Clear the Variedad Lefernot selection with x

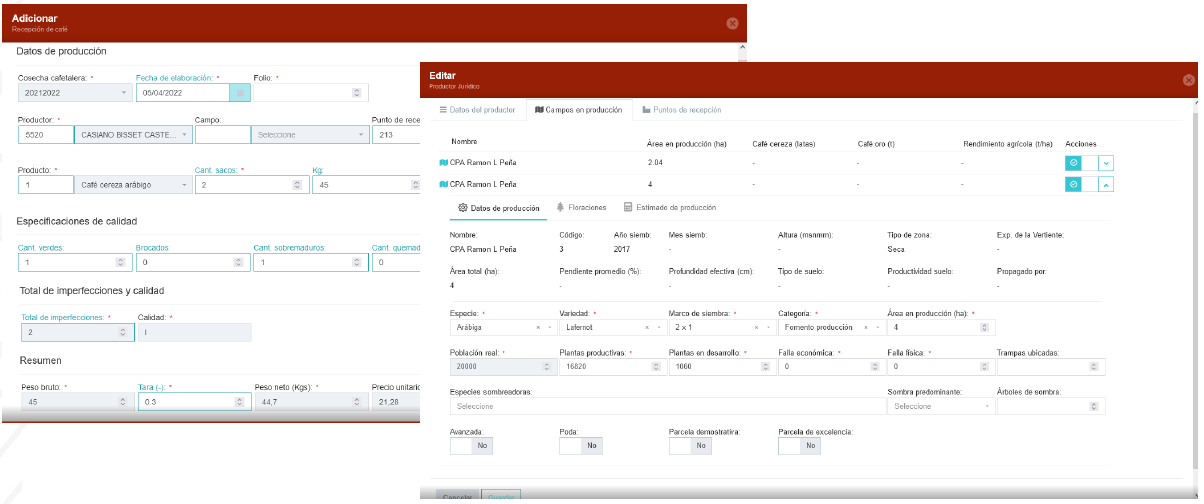646,327
